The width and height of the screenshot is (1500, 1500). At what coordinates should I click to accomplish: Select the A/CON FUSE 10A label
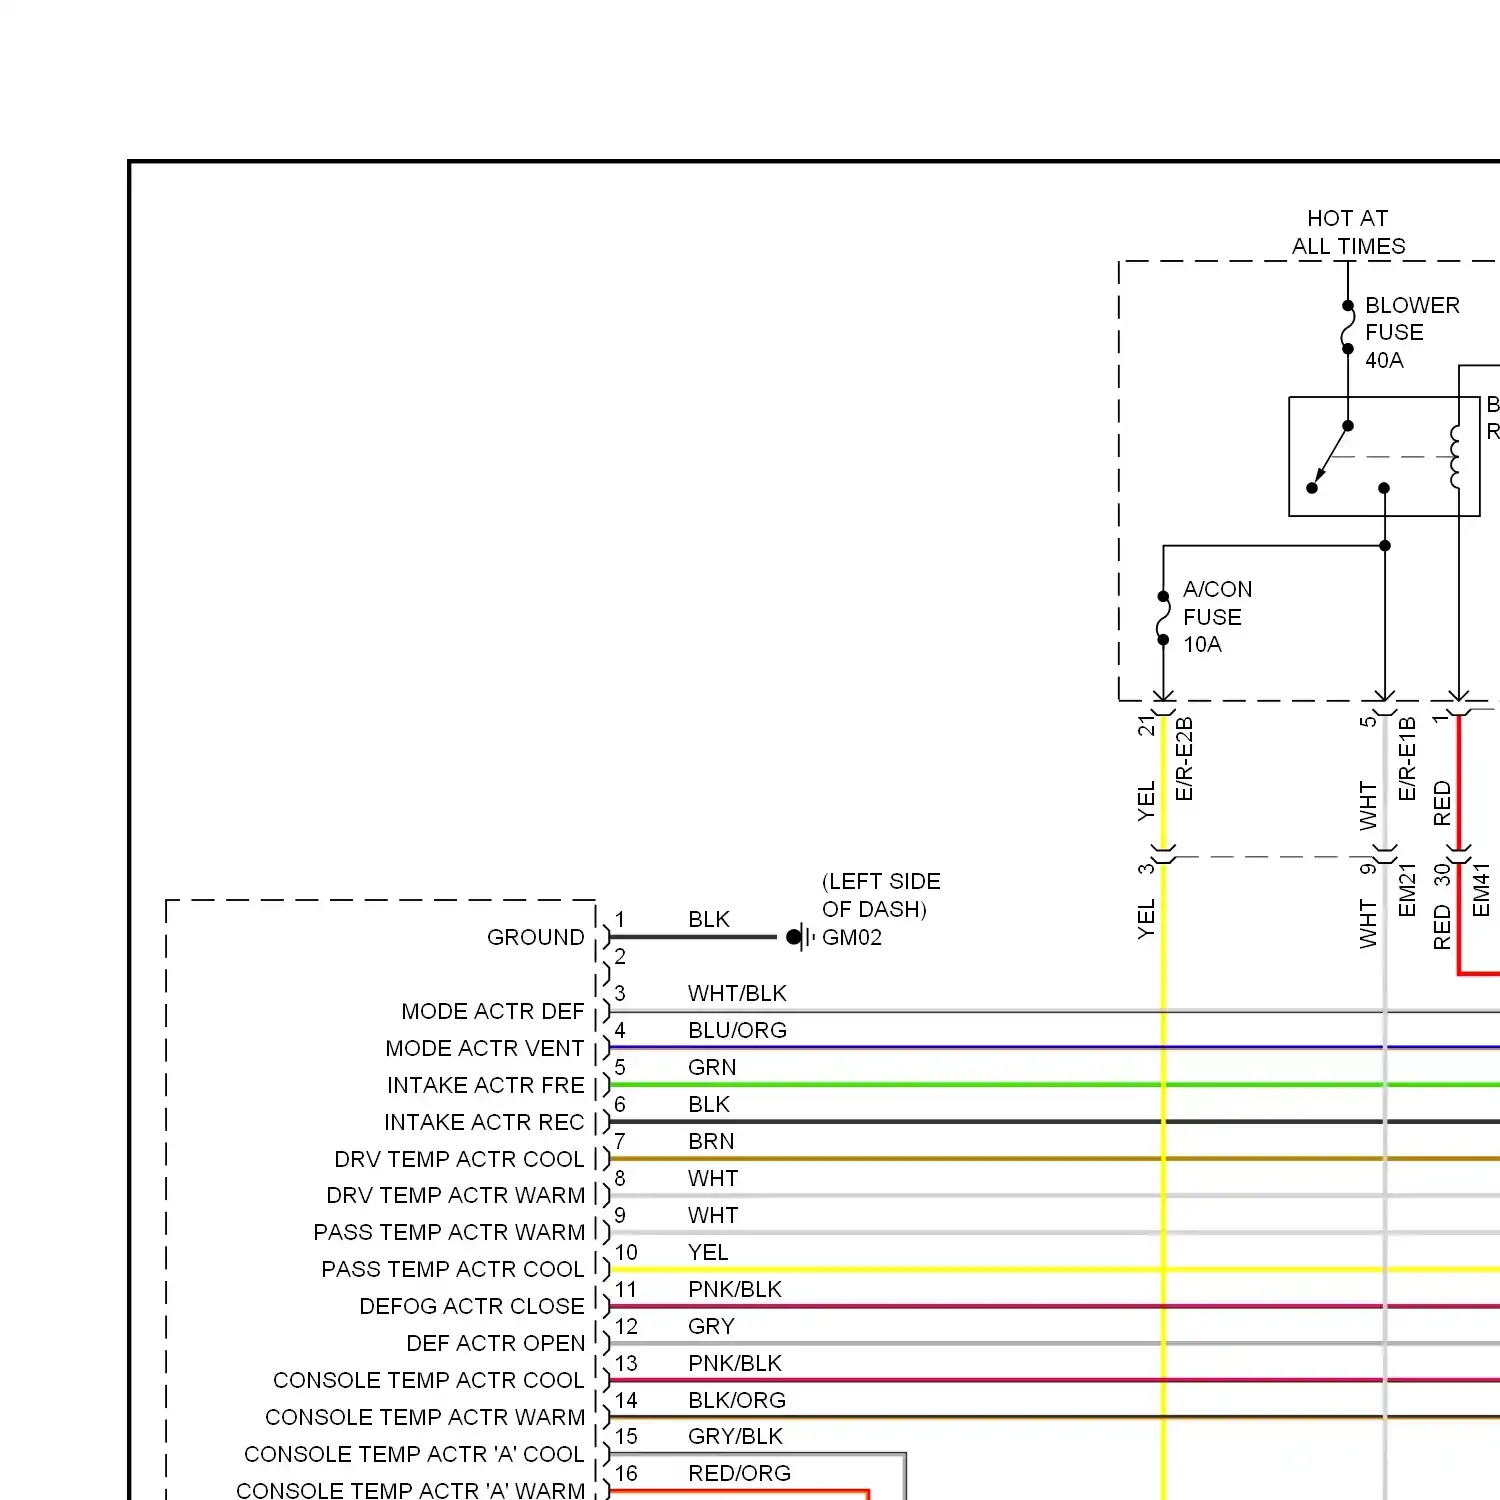1217,617
